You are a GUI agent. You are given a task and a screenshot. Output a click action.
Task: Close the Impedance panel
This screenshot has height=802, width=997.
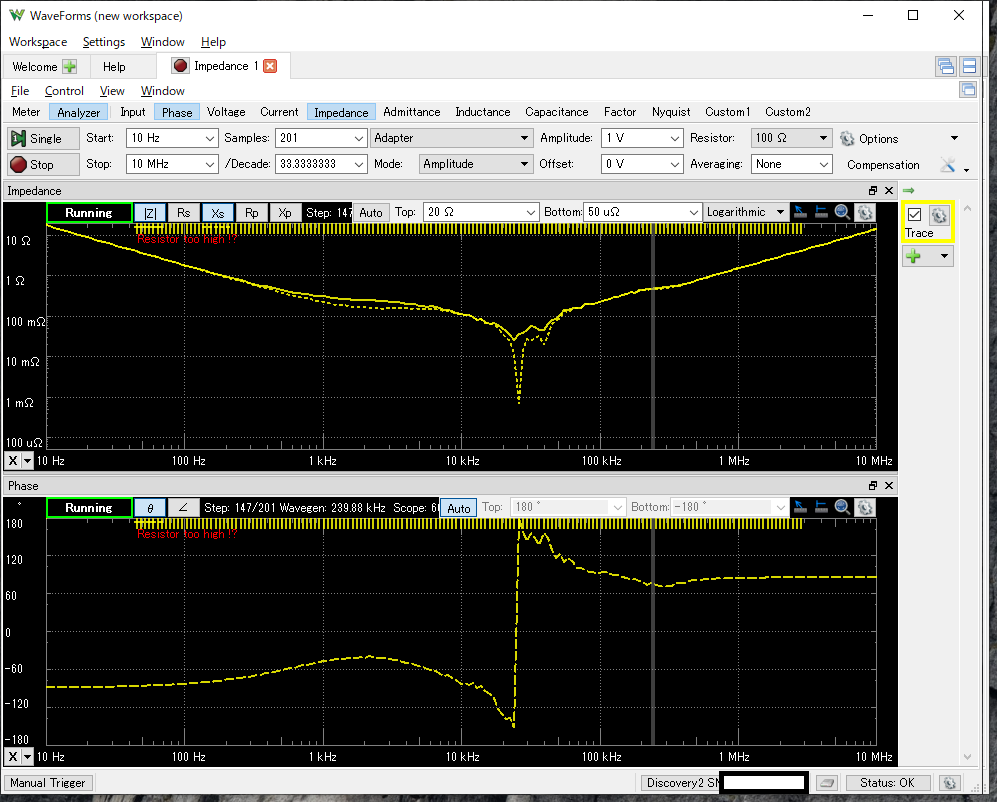[x=889, y=191]
